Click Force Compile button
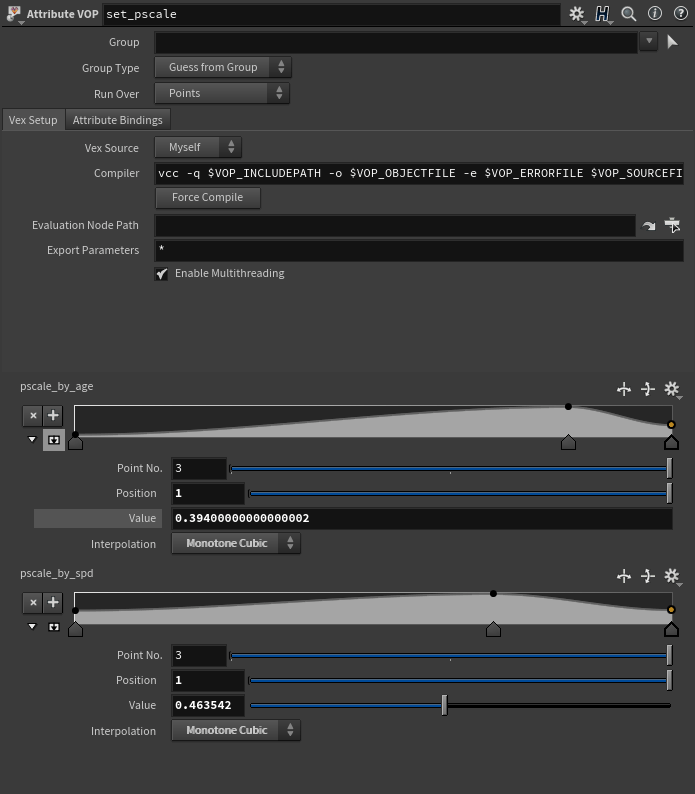 pos(208,197)
